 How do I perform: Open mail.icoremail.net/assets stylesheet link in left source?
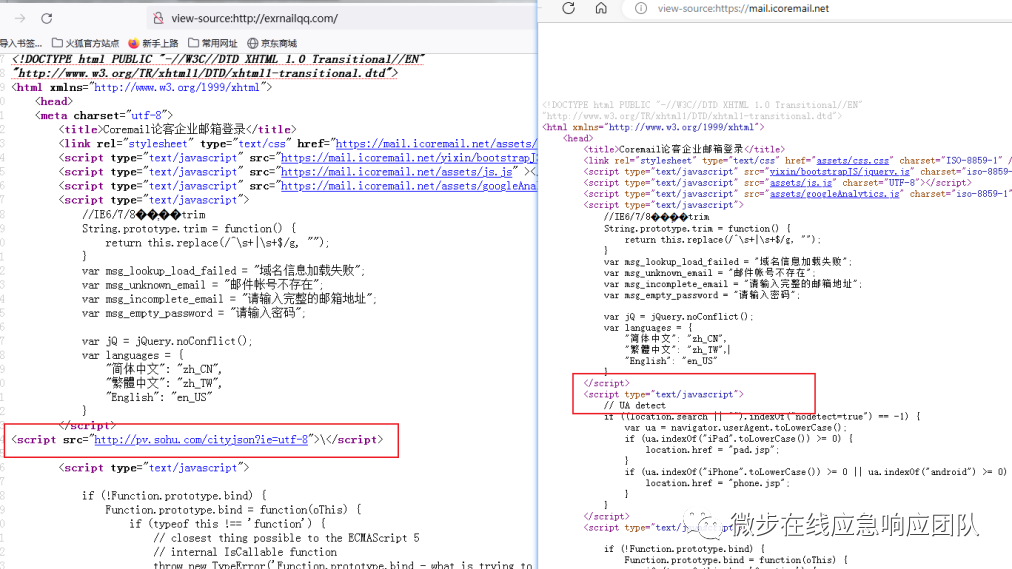[x=436, y=144]
